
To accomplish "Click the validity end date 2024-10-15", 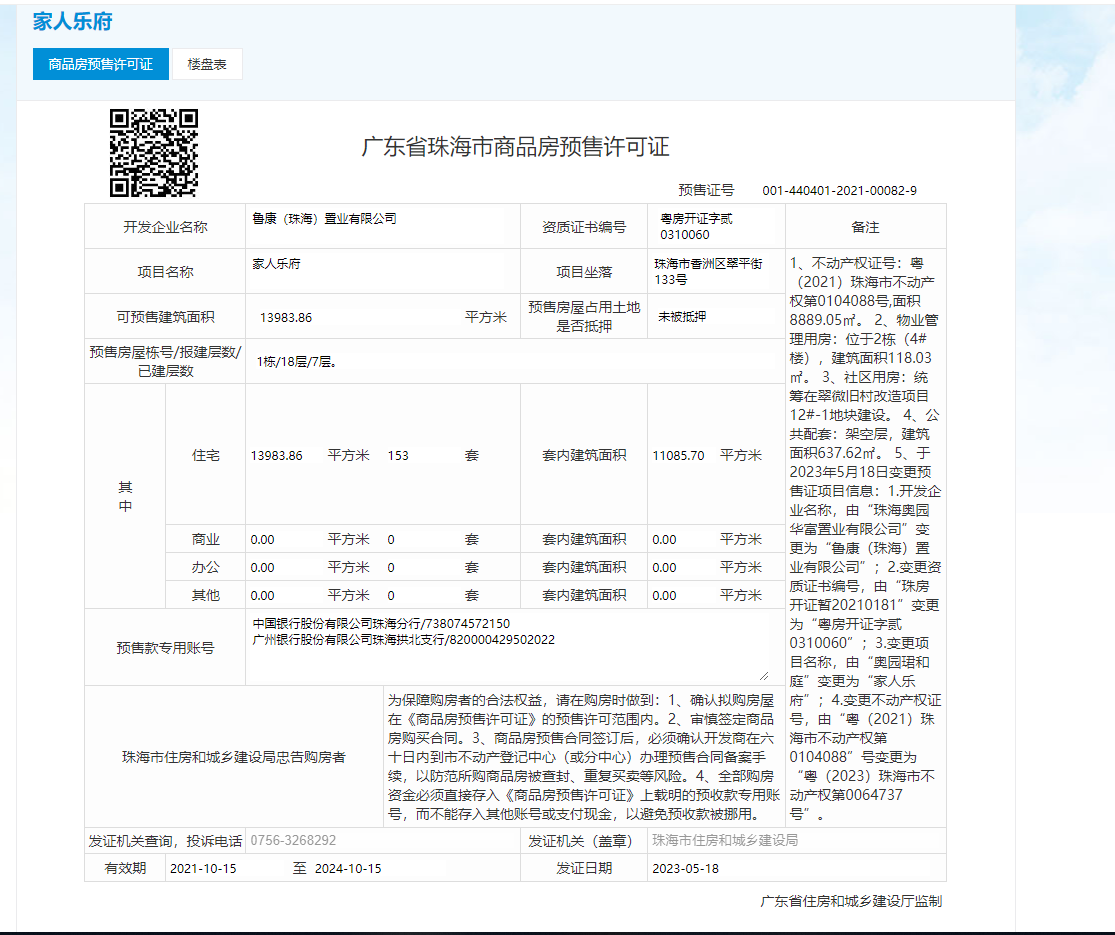I will pos(348,868).
